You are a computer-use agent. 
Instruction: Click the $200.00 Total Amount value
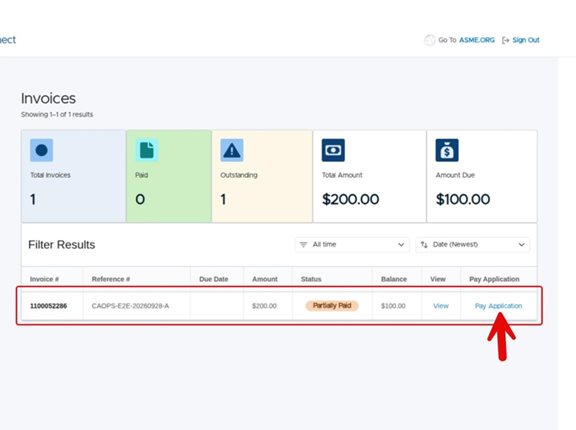[x=350, y=199]
